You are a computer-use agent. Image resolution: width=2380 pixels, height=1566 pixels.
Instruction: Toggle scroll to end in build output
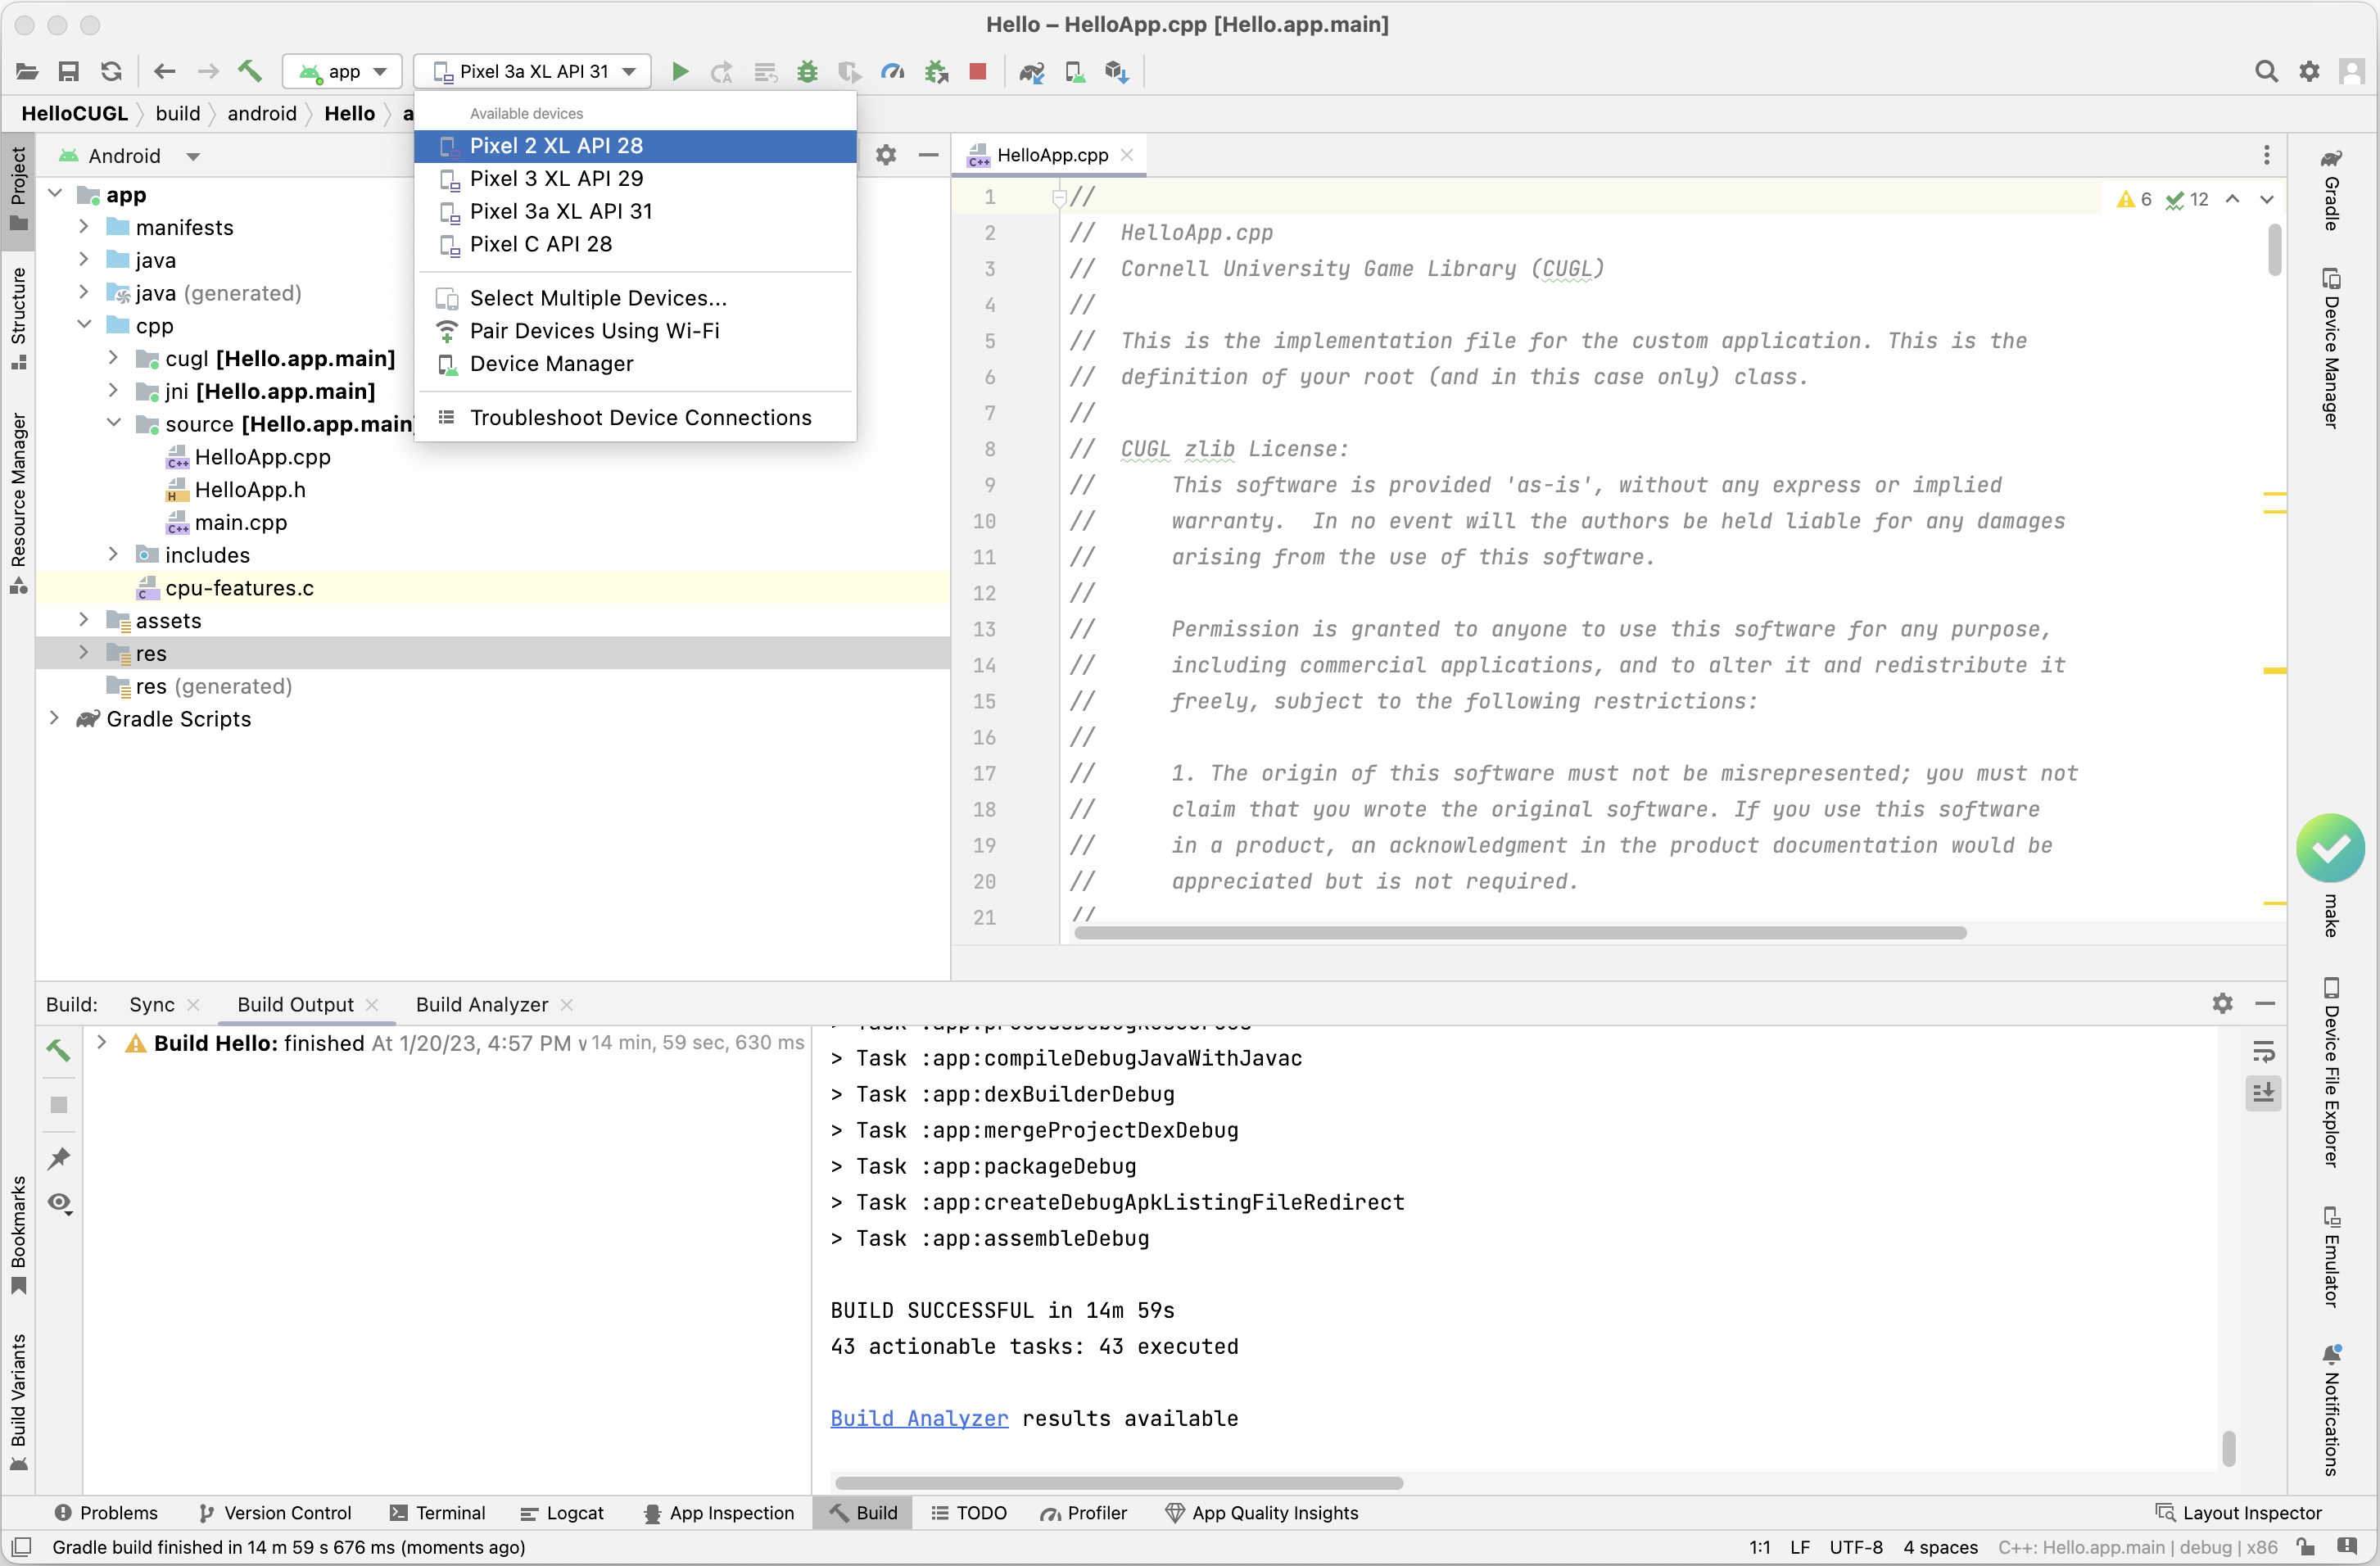tap(2263, 1093)
